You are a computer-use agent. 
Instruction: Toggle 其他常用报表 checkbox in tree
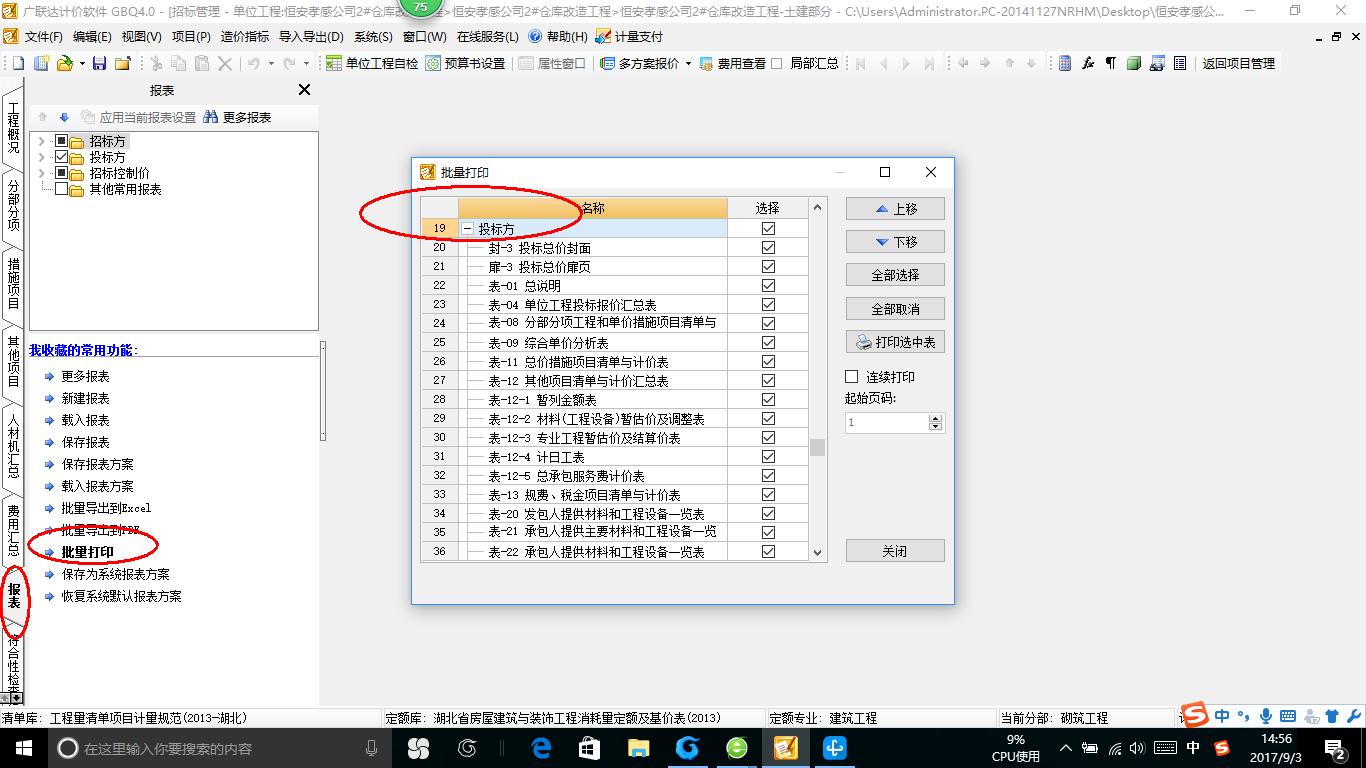pos(61,189)
